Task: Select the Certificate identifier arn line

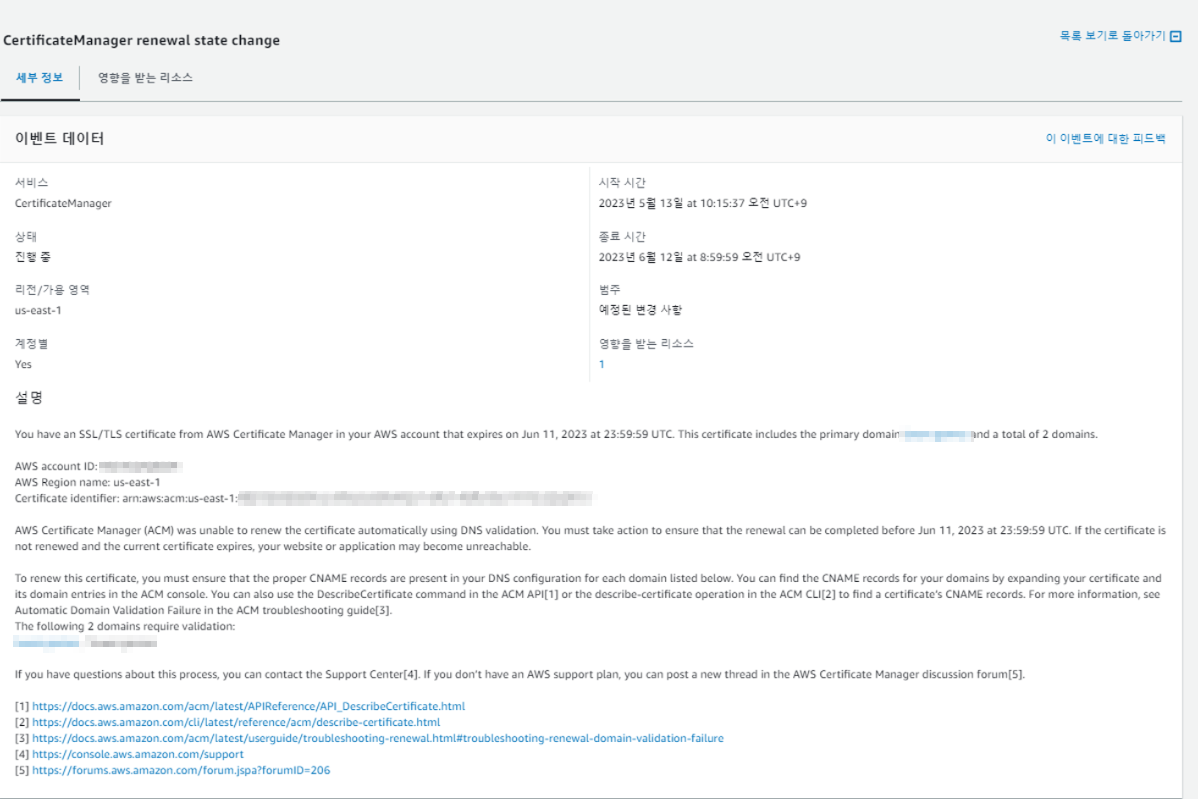Action: (x=303, y=498)
